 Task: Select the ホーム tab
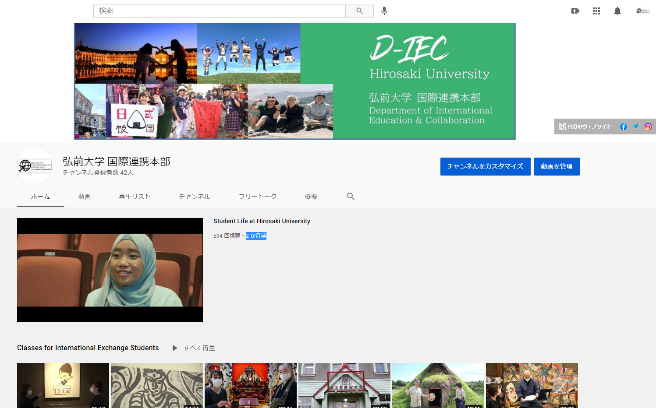point(40,196)
